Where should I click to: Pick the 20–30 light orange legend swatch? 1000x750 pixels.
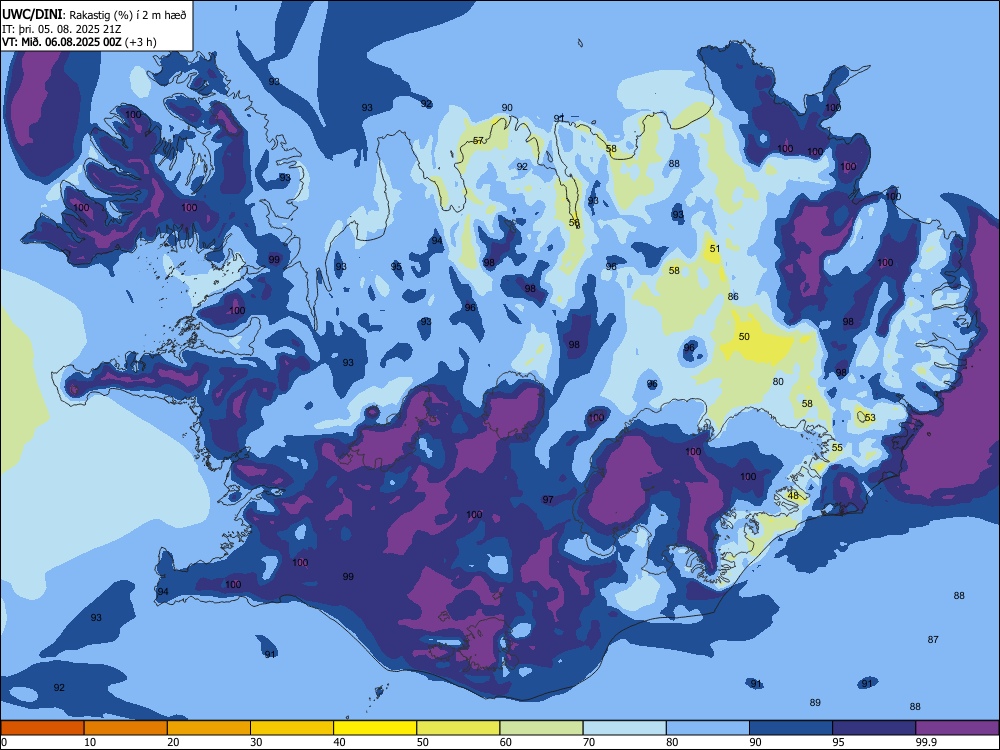point(209,728)
